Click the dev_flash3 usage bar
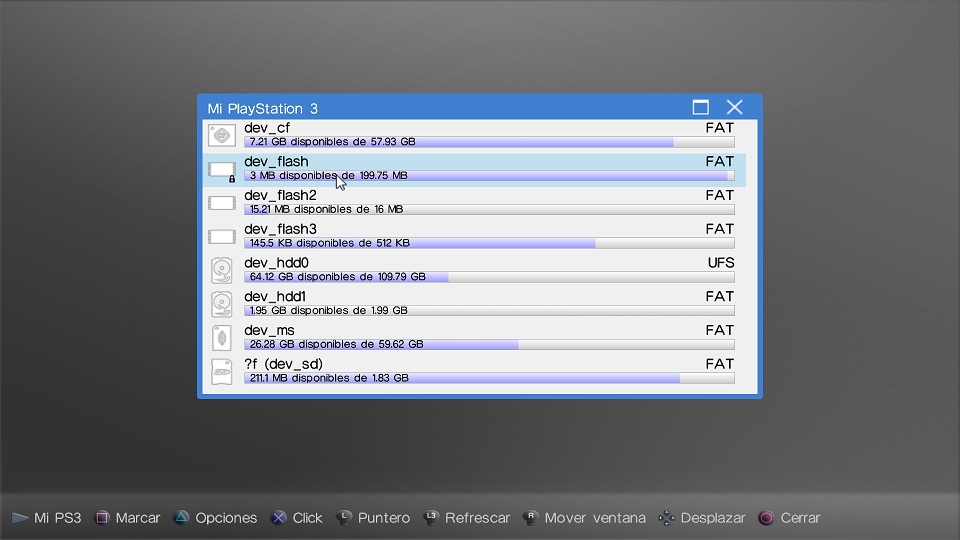The height and width of the screenshot is (540, 960). [489, 243]
